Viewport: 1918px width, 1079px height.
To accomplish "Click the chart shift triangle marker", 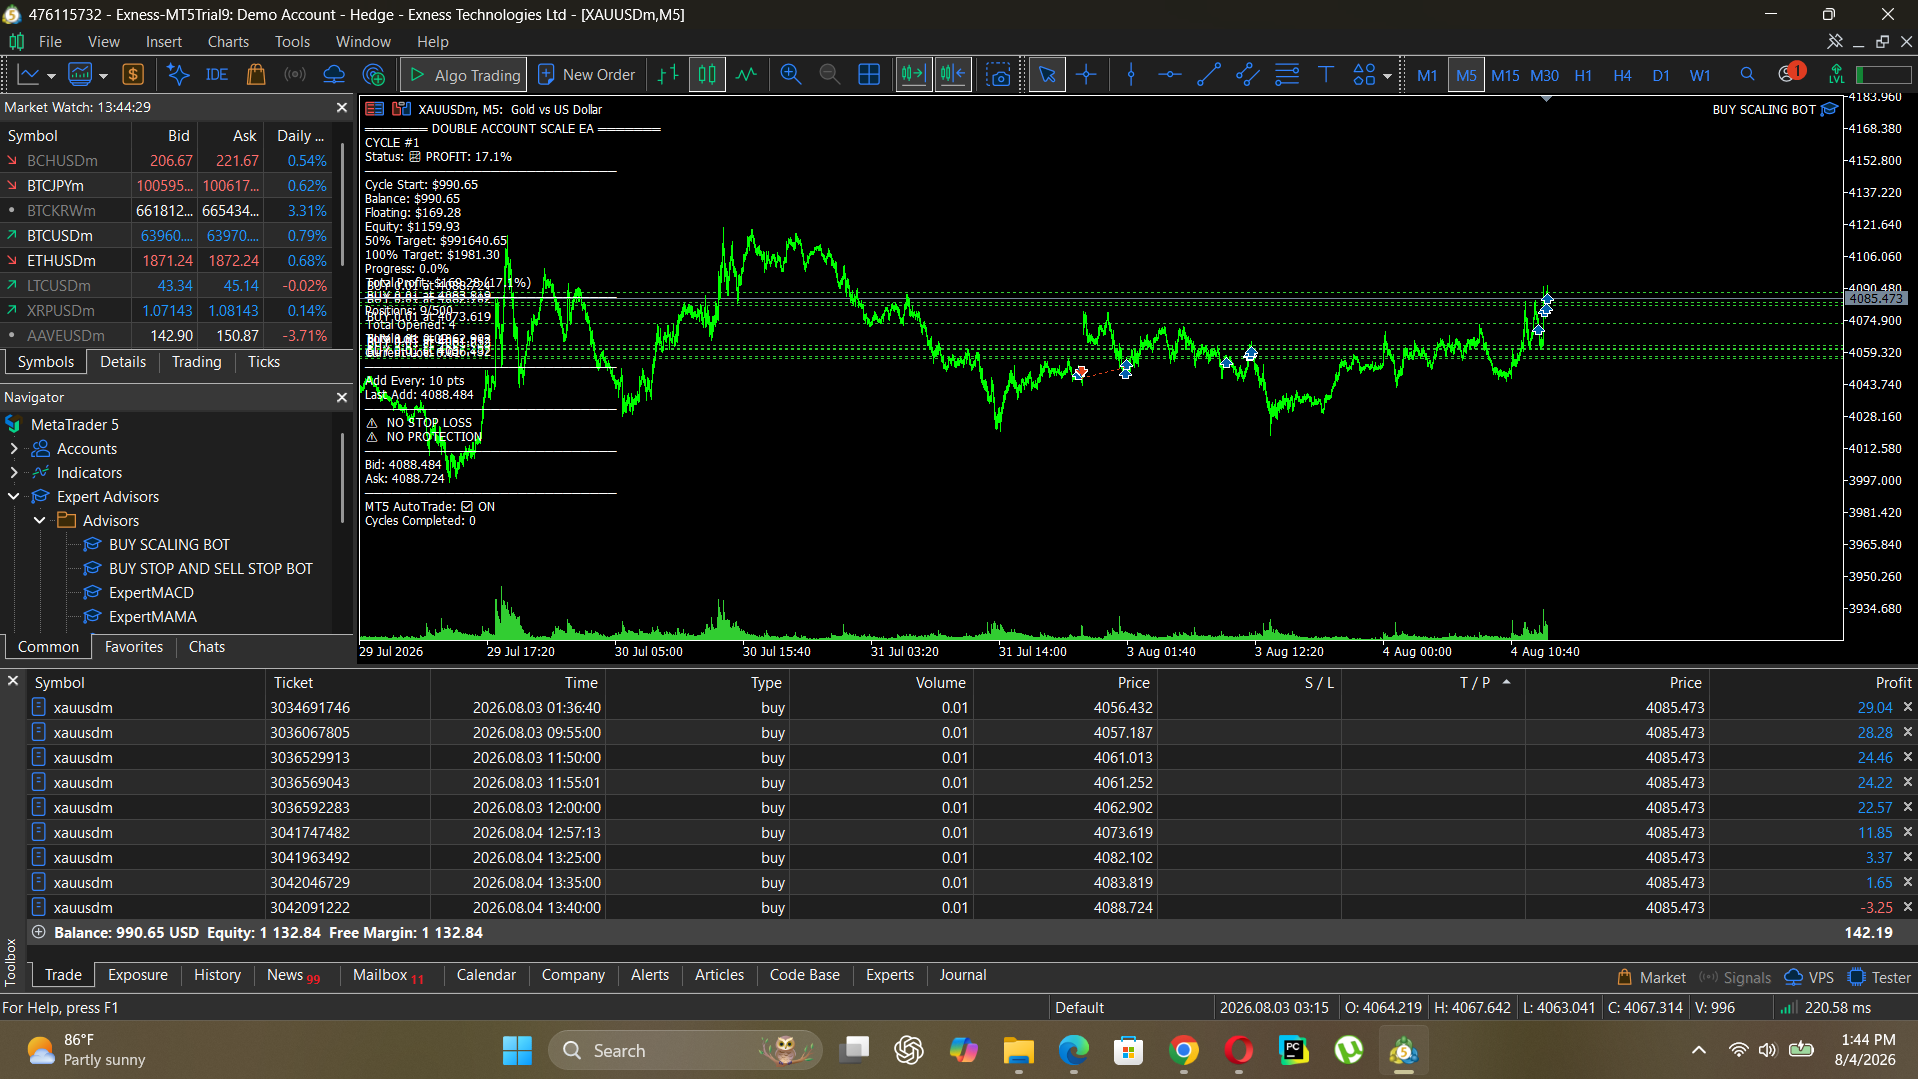I will [x=1546, y=99].
